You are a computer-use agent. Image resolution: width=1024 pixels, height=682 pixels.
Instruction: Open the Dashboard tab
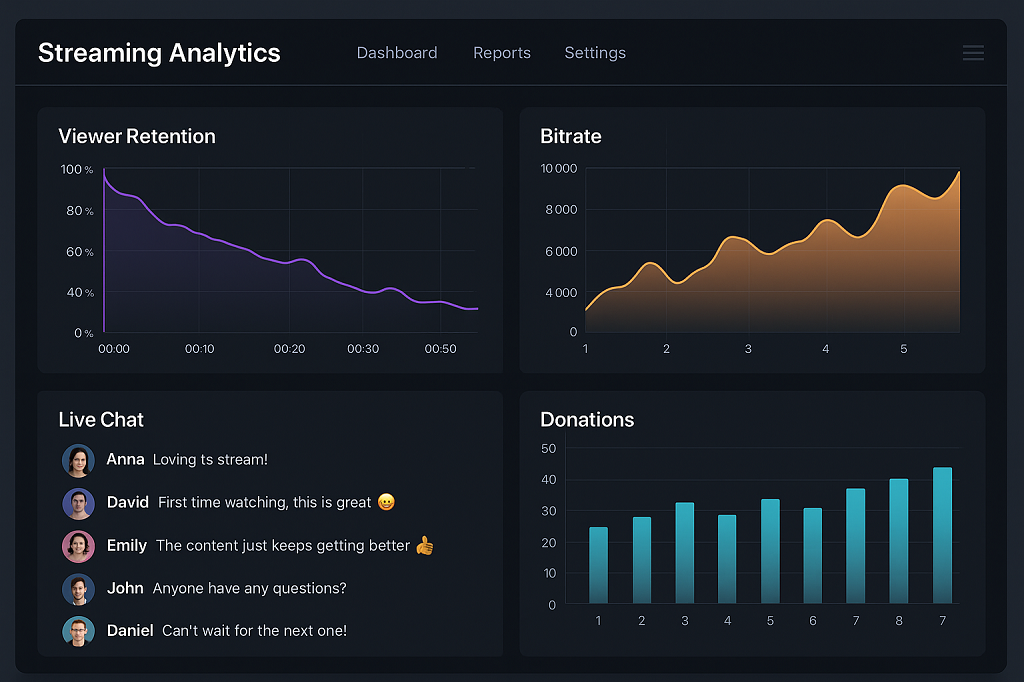397,53
